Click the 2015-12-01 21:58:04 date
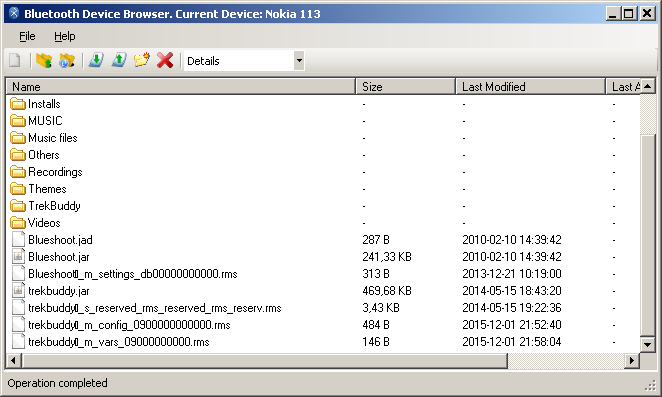Screen dimensions: 662x397 pyautogui.click(x=512, y=341)
